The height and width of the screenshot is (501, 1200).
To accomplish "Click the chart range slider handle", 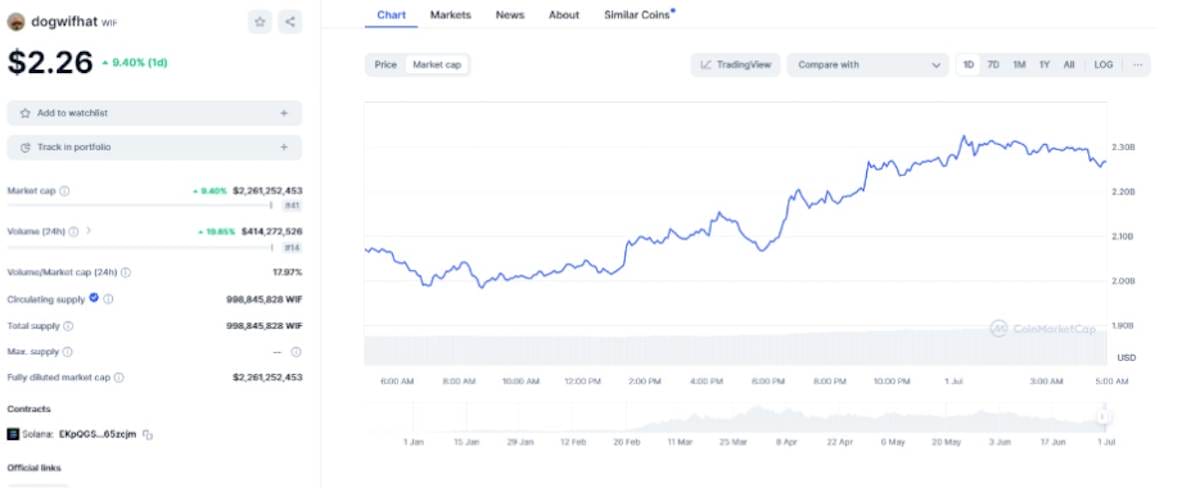I will (x=1102, y=417).
